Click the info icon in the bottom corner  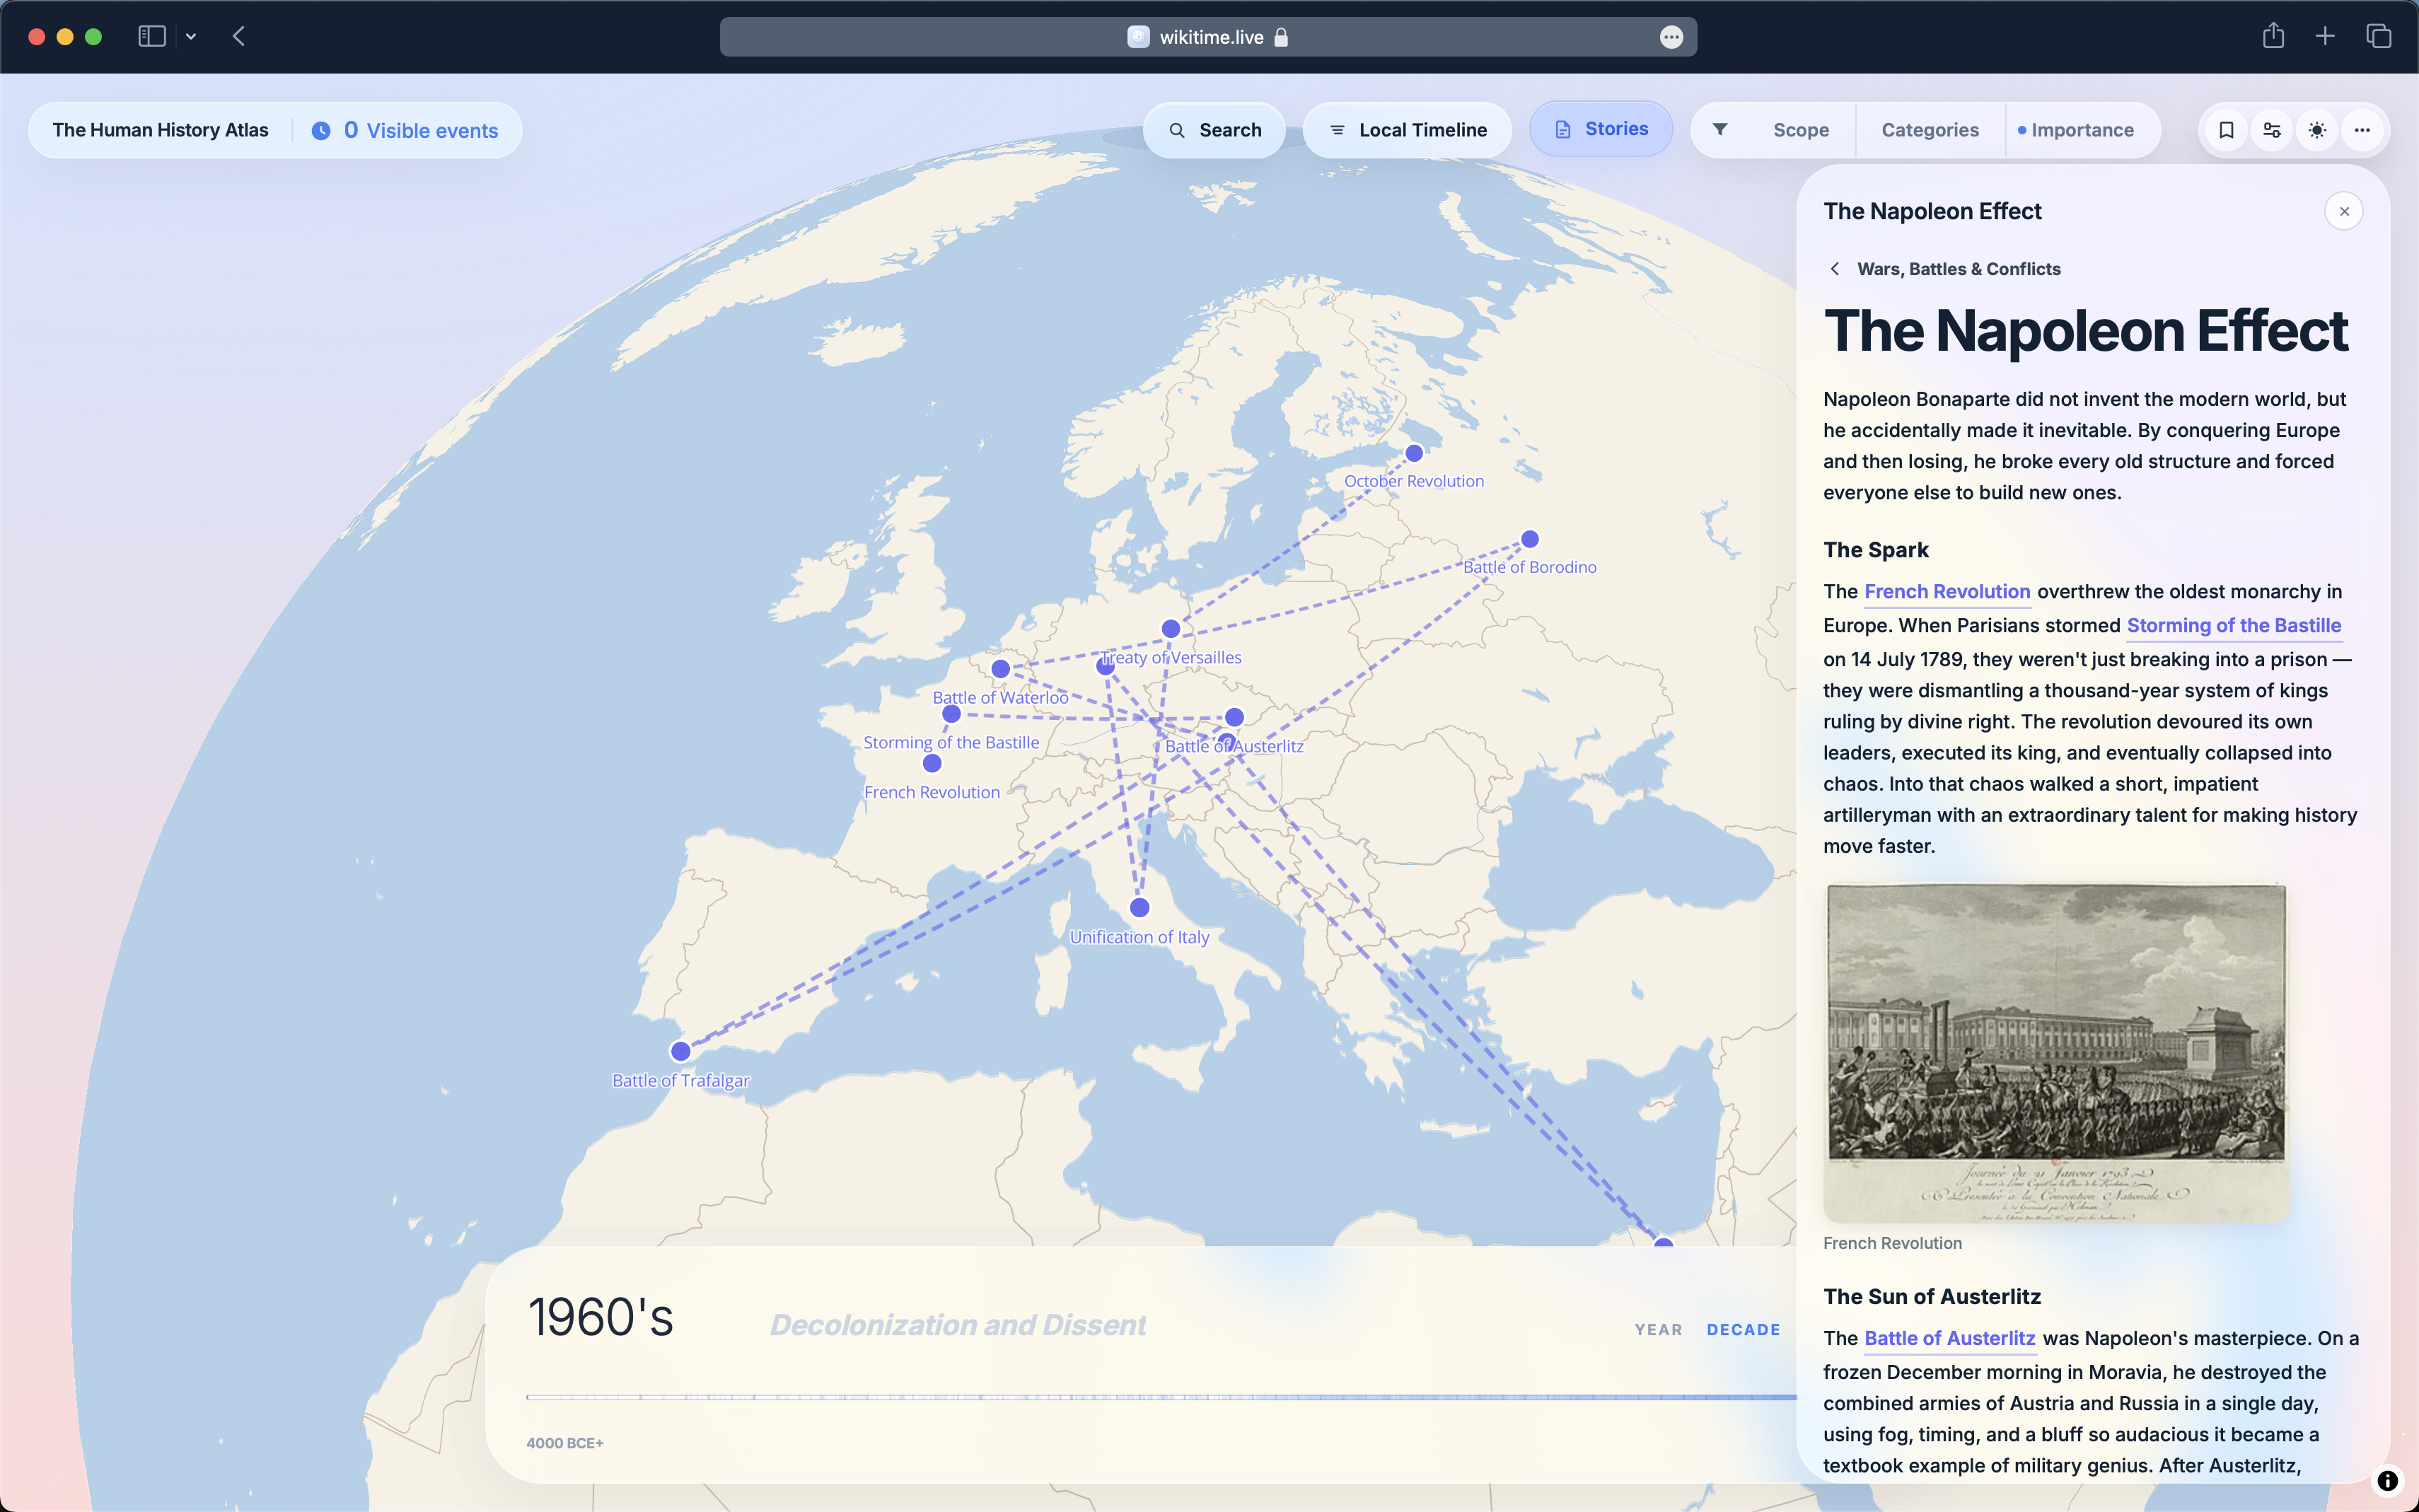coord(2388,1481)
